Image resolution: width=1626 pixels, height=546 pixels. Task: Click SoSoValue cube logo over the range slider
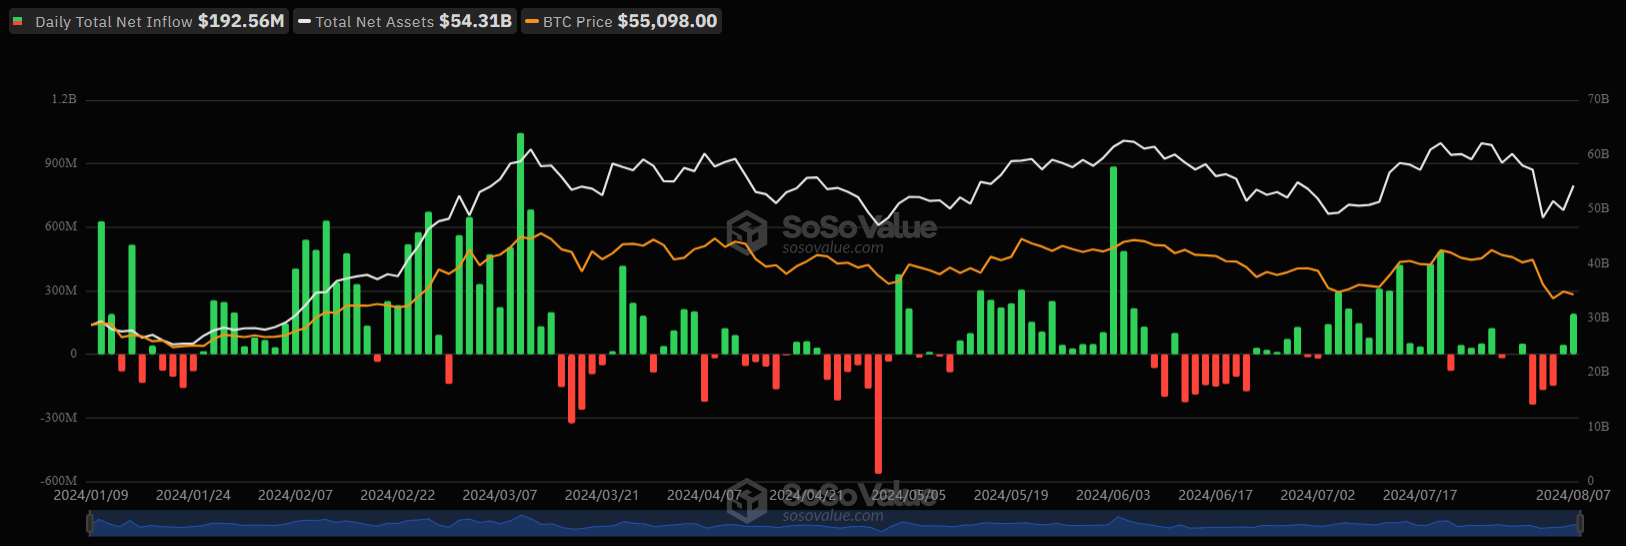747,500
